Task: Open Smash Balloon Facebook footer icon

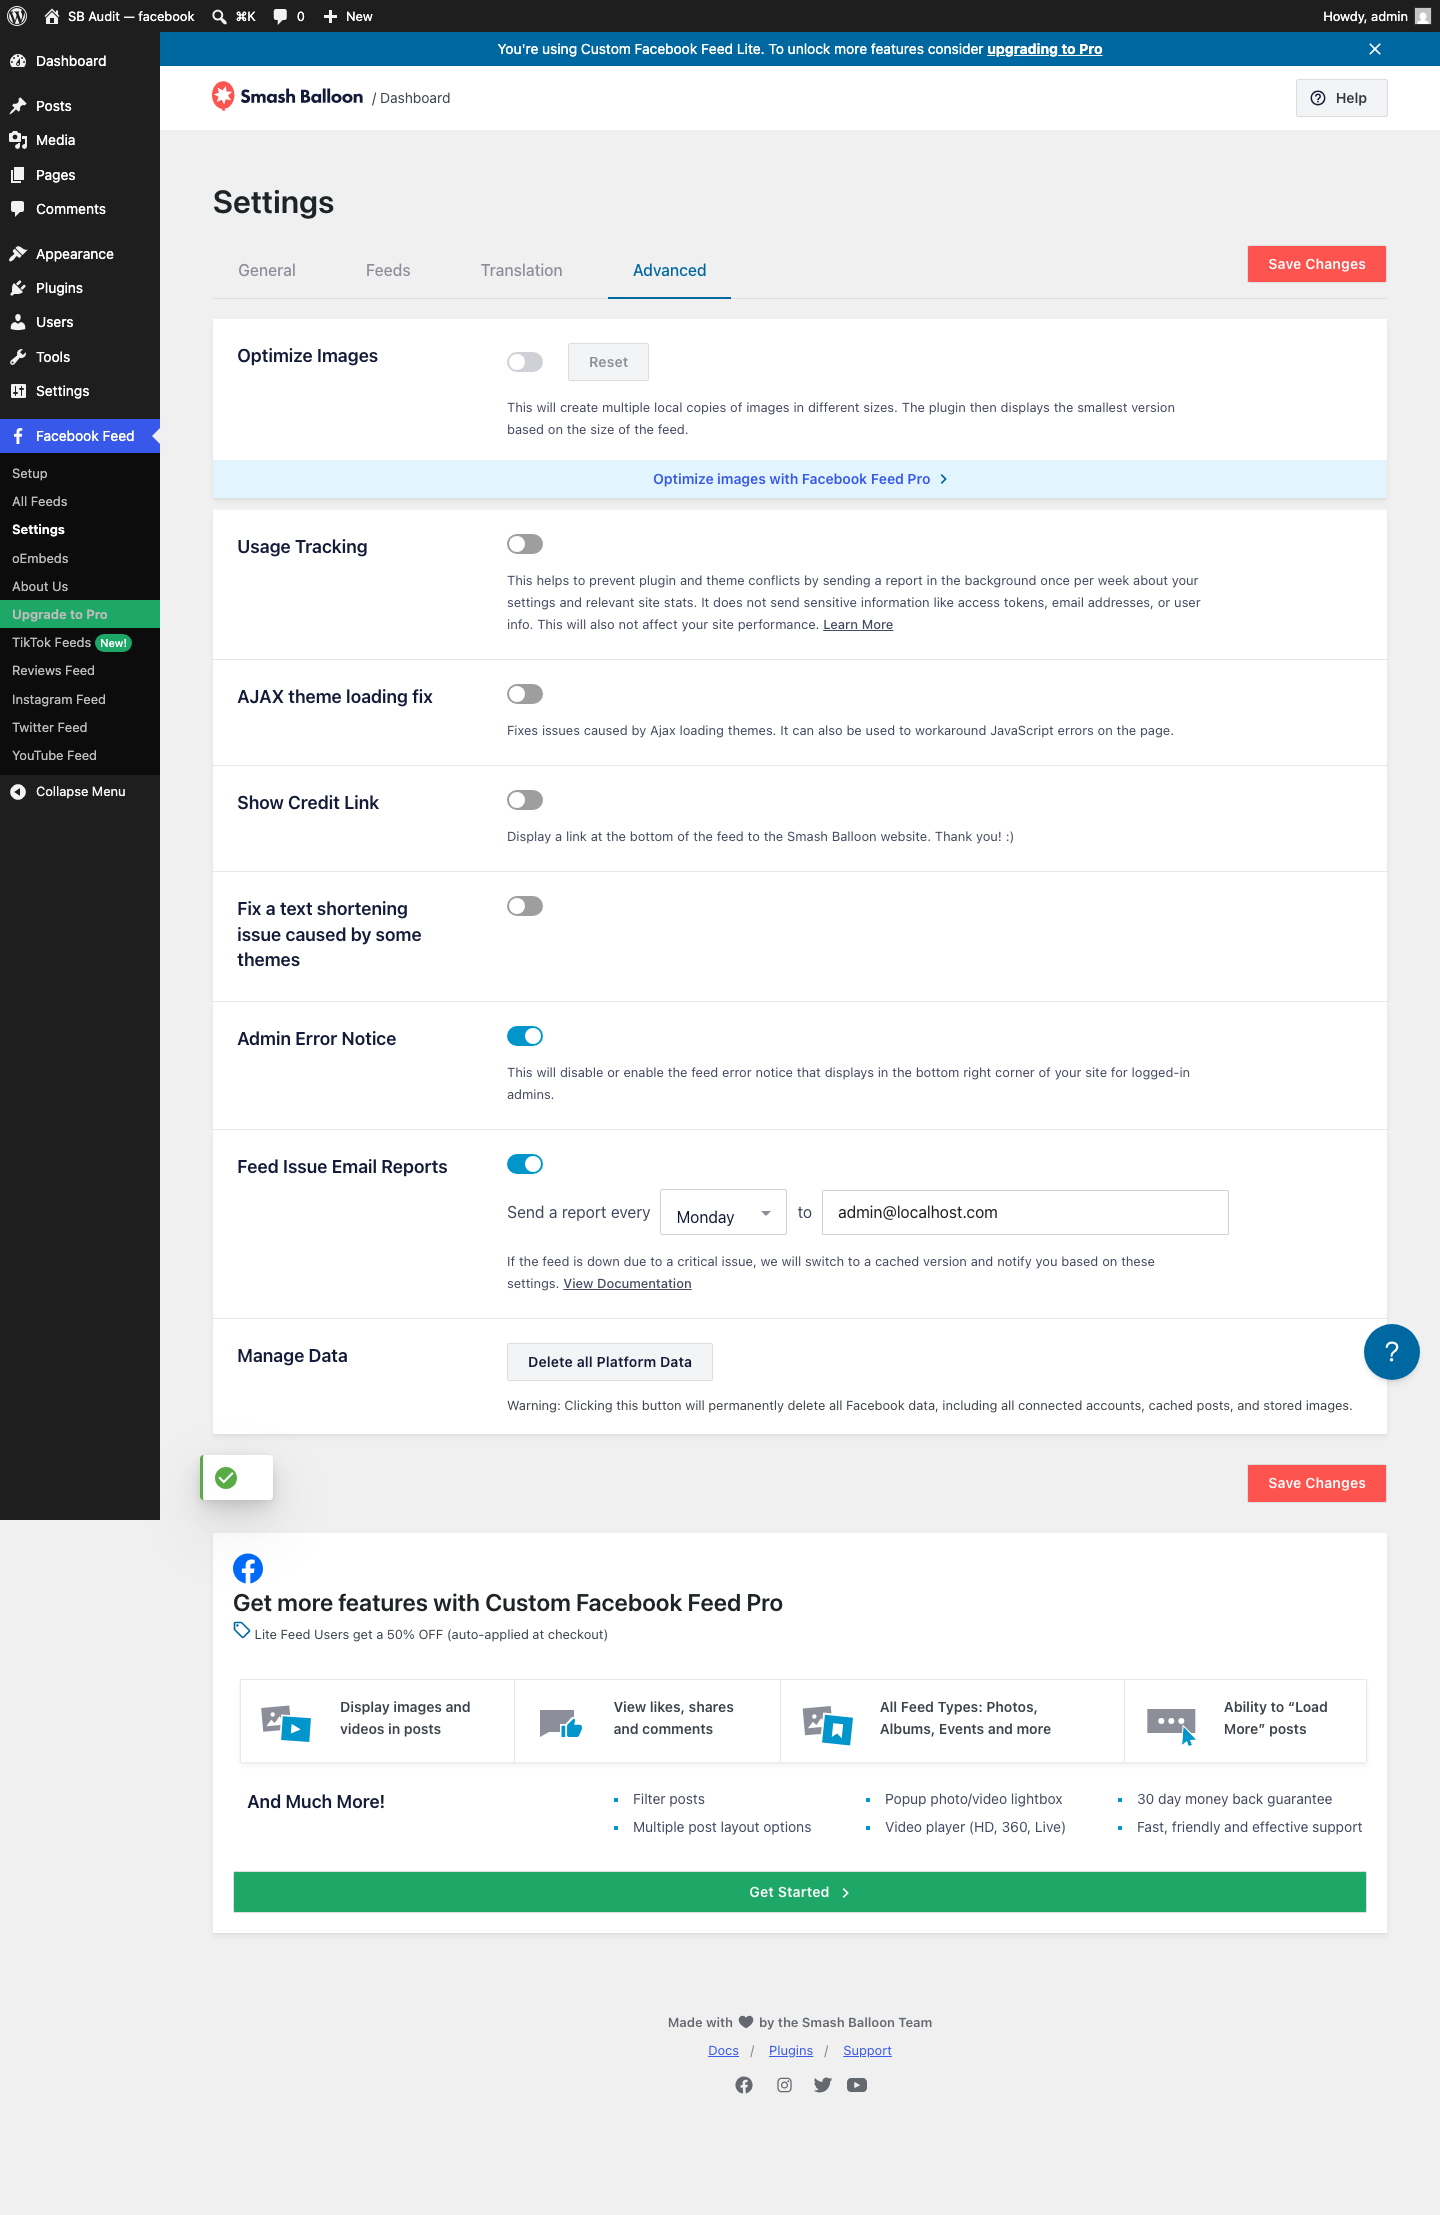Action: [x=744, y=2085]
